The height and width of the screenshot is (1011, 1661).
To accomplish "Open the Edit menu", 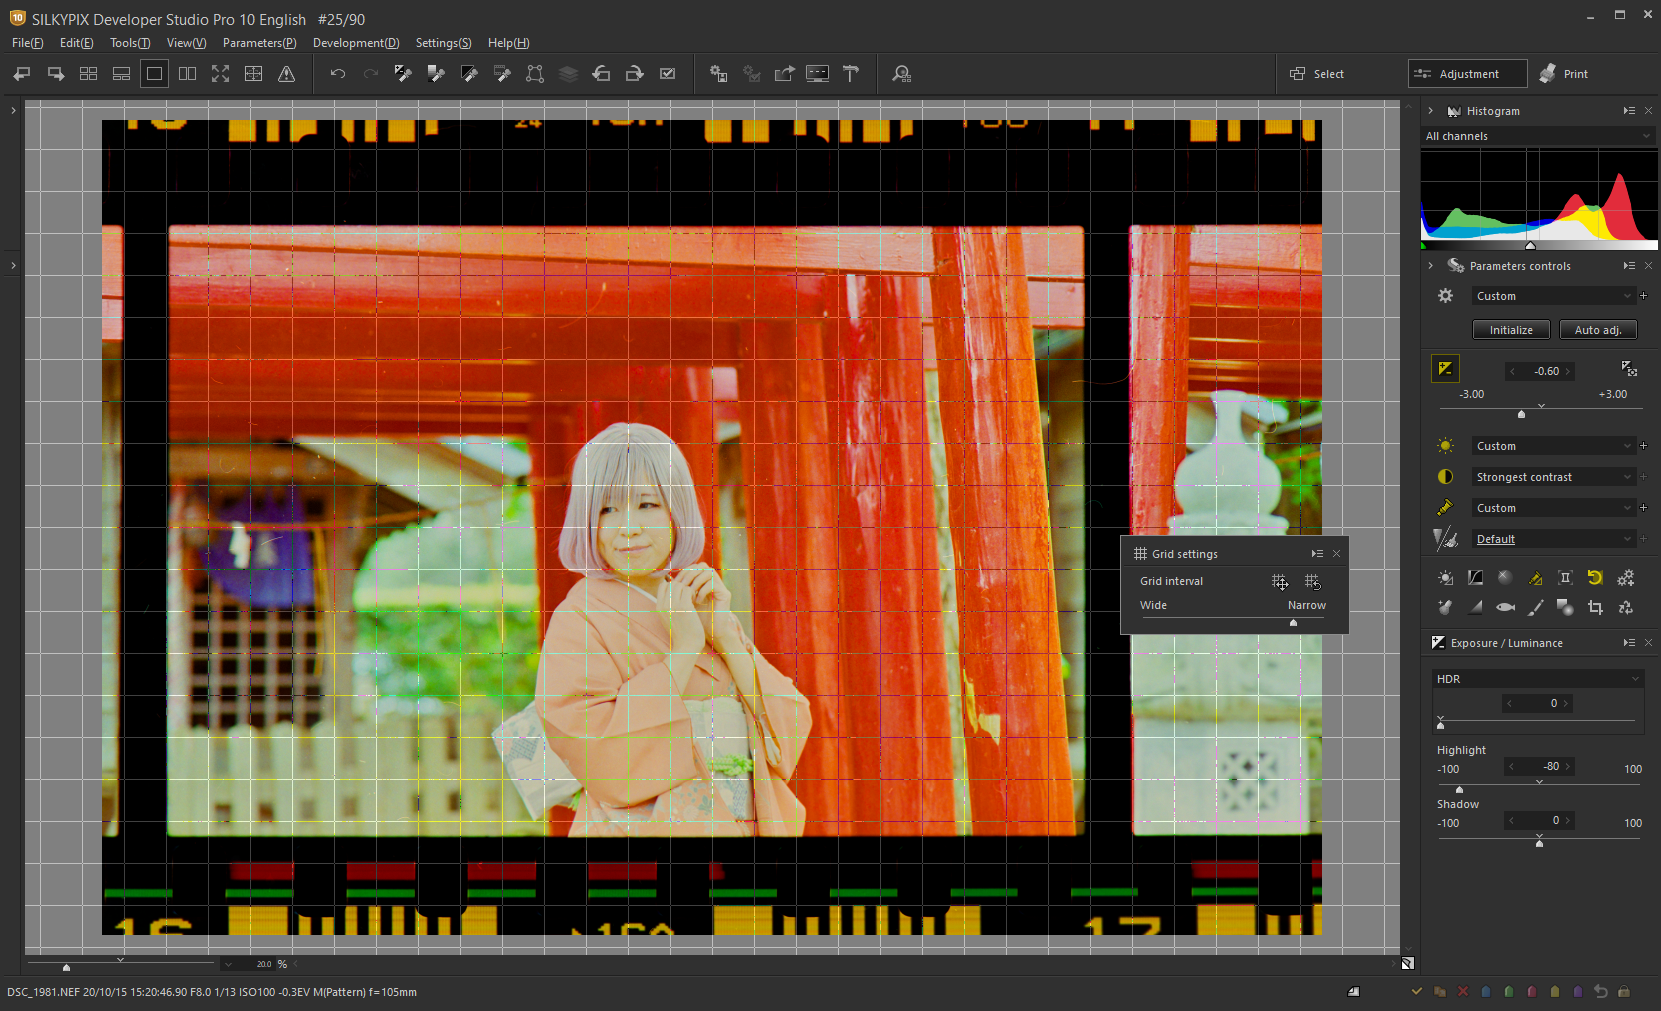I will click(76, 43).
